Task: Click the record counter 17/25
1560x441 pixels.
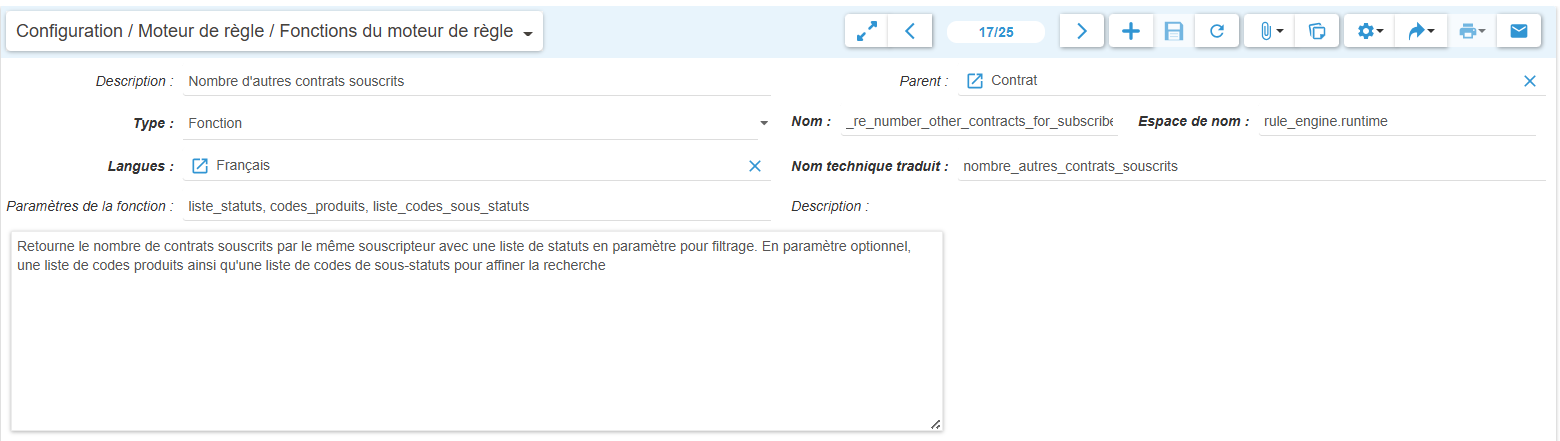Action: pos(996,32)
